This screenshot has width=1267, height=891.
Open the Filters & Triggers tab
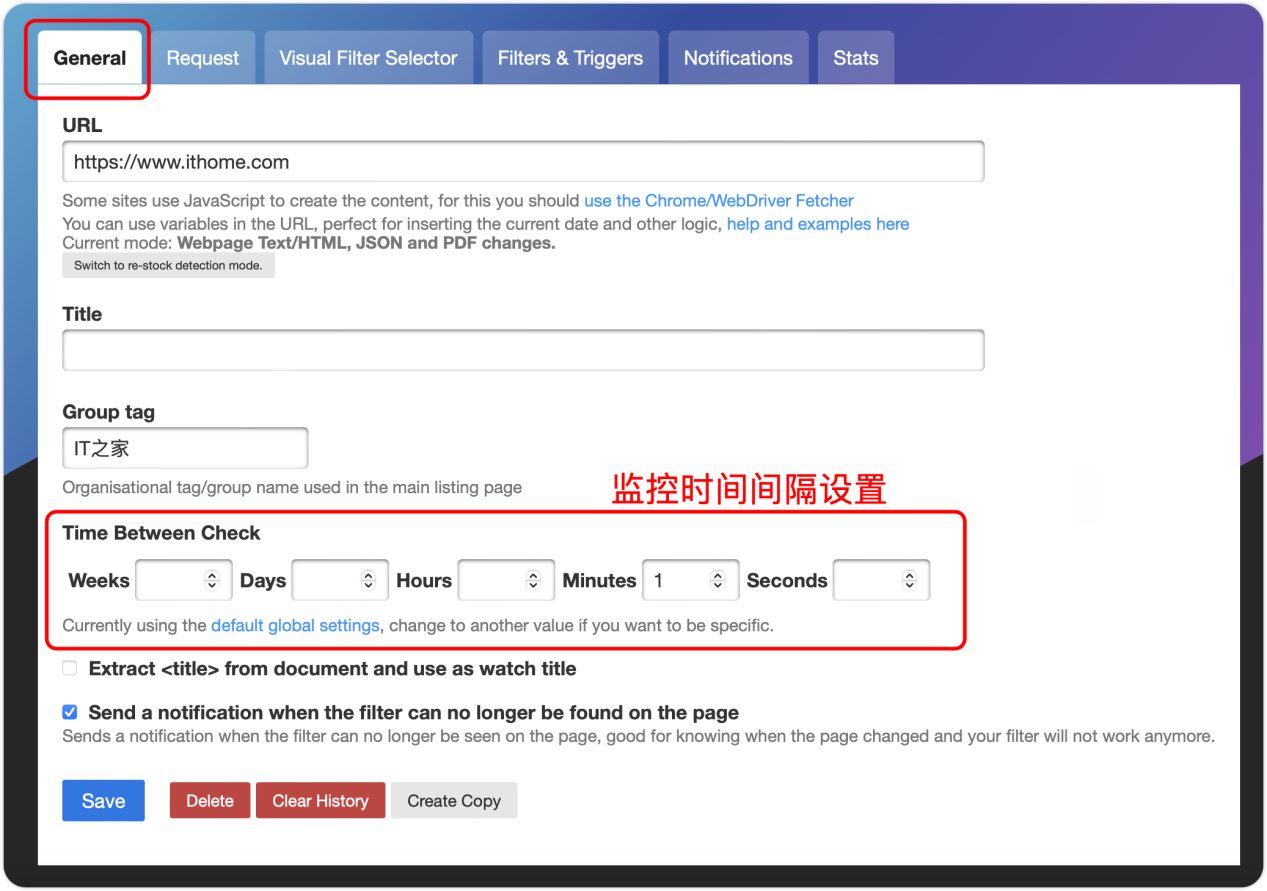point(570,57)
